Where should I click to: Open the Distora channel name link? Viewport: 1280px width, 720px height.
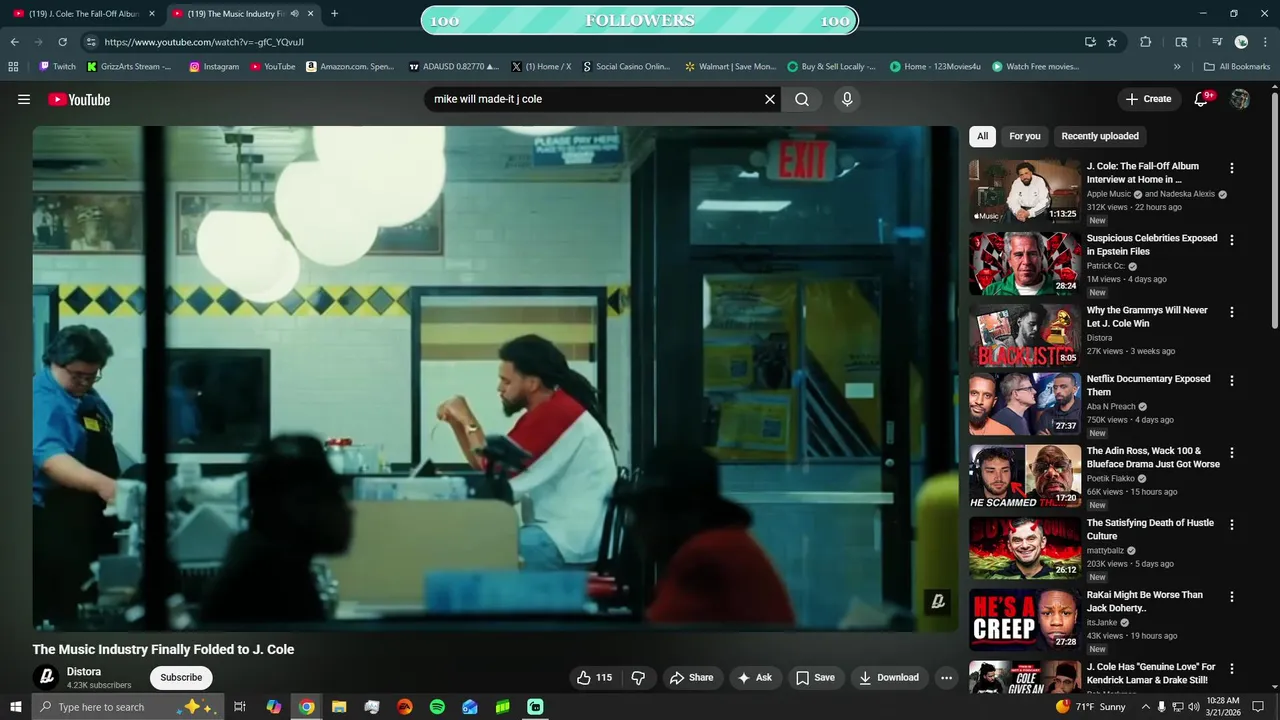tap(84, 671)
